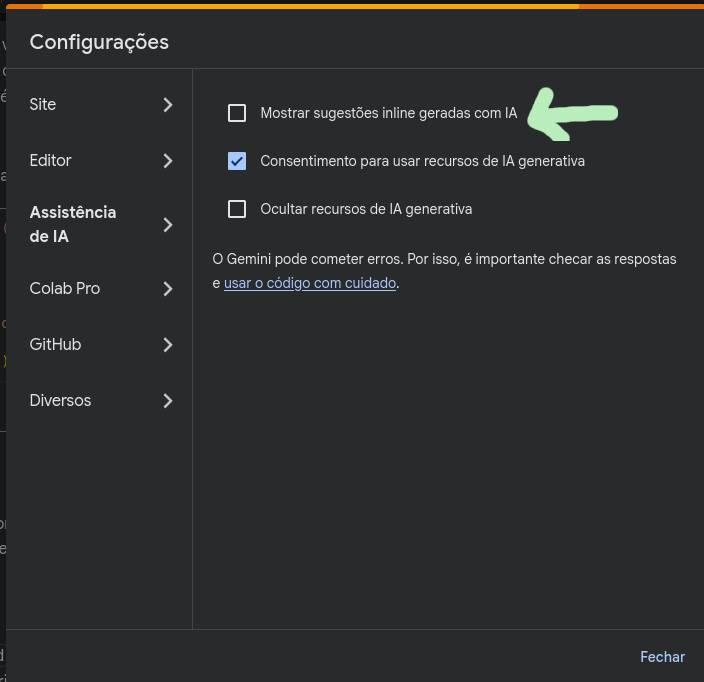Image resolution: width=704 pixels, height=682 pixels.
Task: Click the 'Mostrar sugestões inline' label text
Action: click(389, 113)
